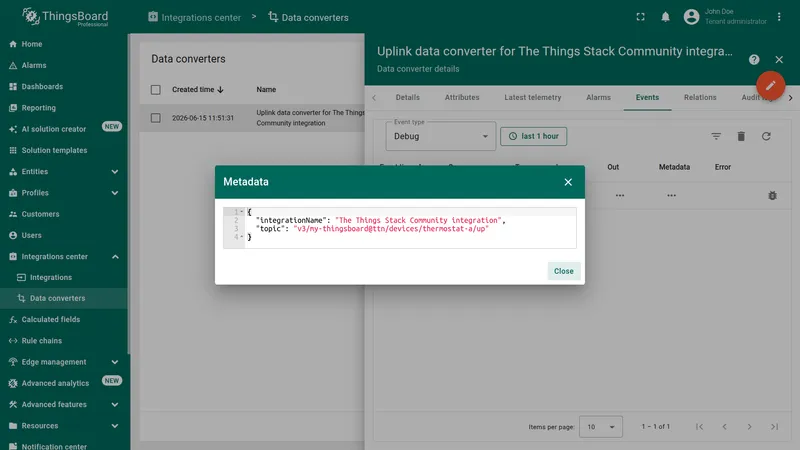Click the Calculated fields fx icon

coord(13,319)
